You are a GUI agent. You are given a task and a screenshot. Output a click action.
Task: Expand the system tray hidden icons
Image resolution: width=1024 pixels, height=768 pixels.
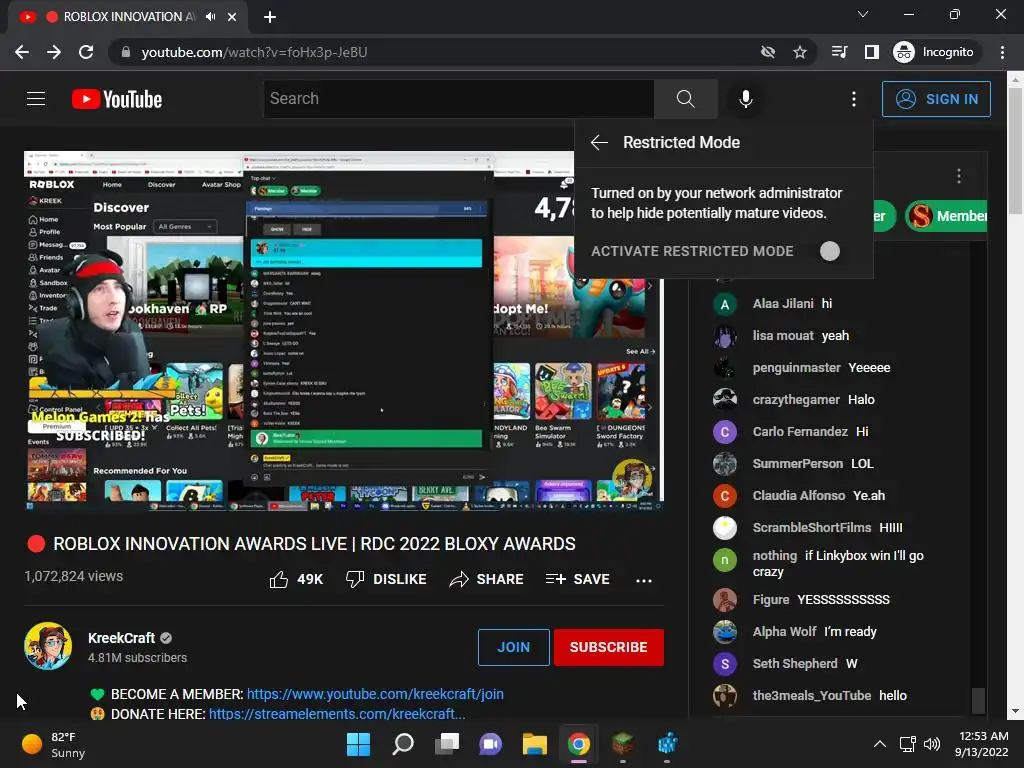click(880, 744)
